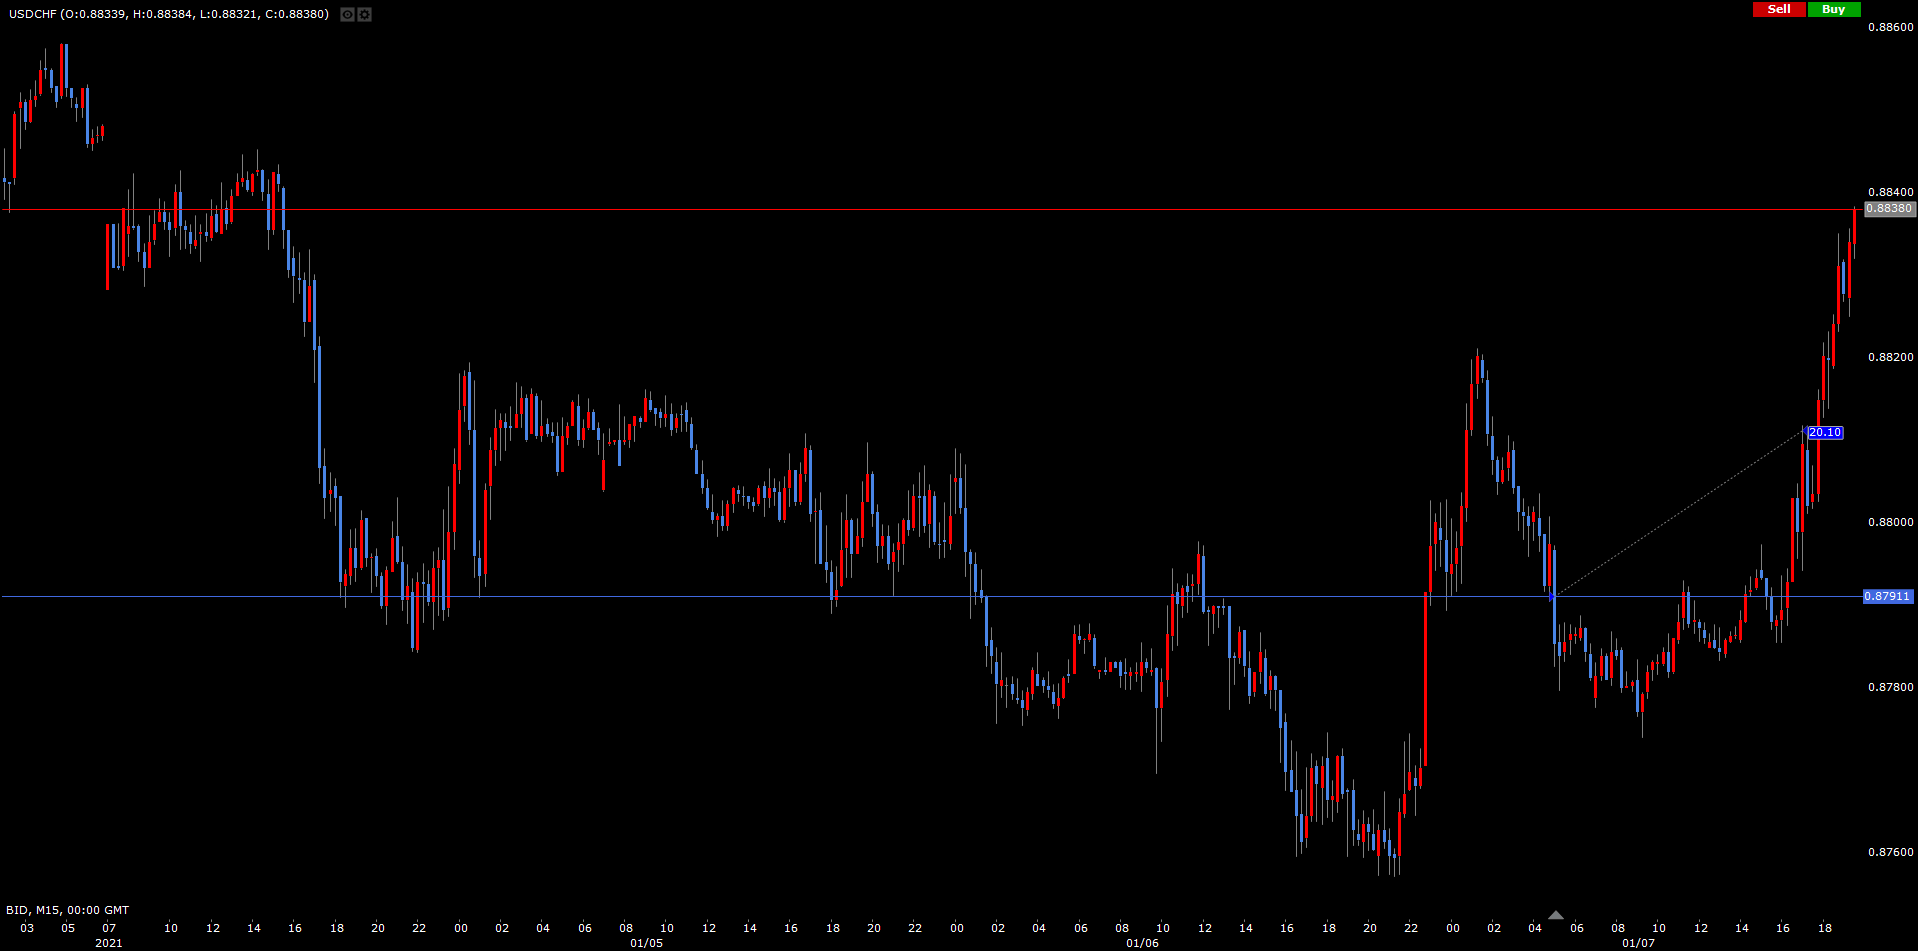Click the BID, M15, 00:00 GMT label
1918x951 pixels.
click(68, 910)
